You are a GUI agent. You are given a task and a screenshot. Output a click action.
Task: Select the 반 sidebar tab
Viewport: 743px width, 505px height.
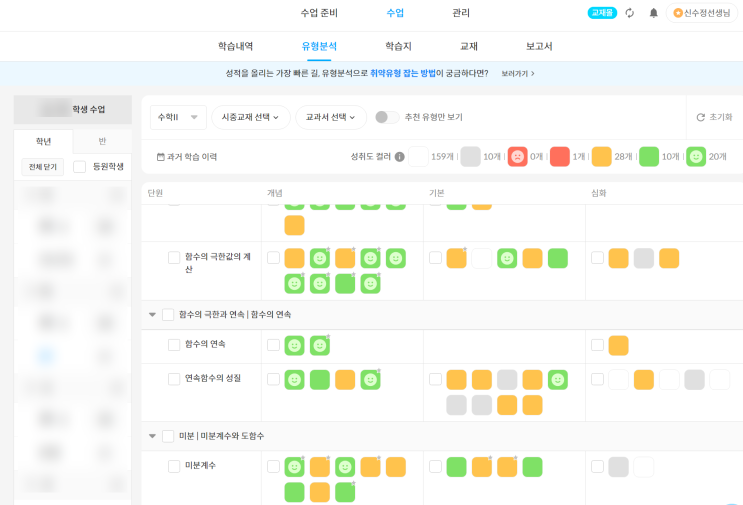(x=102, y=141)
